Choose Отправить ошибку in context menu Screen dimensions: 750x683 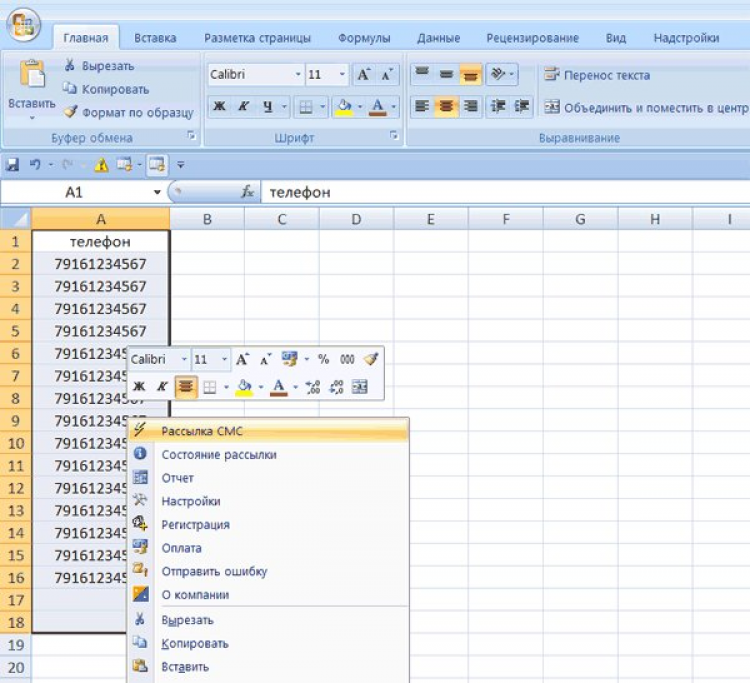point(269,572)
